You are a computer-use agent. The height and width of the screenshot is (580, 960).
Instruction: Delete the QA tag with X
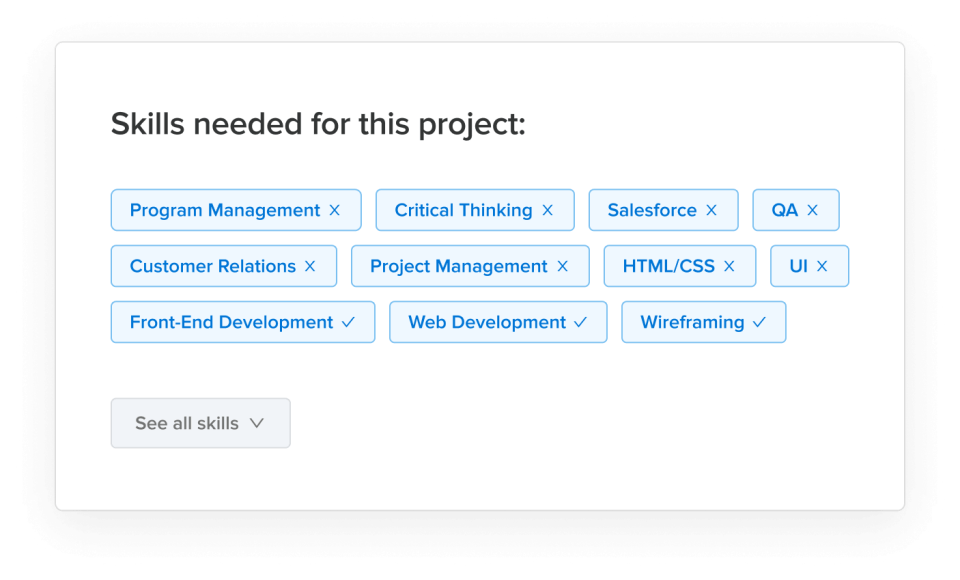pyautogui.click(x=813, y=210)
